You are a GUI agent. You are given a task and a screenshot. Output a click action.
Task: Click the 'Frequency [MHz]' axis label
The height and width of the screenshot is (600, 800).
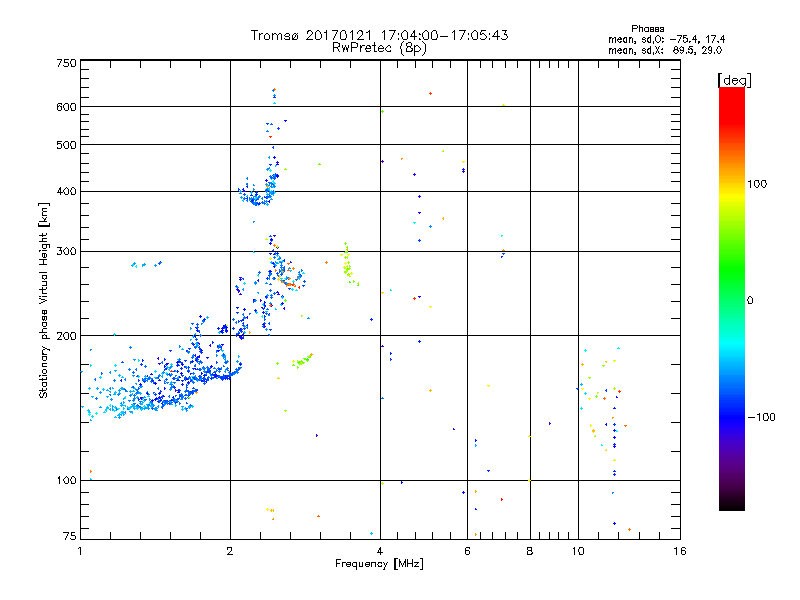pyautogui.click(x=379, y=564)
